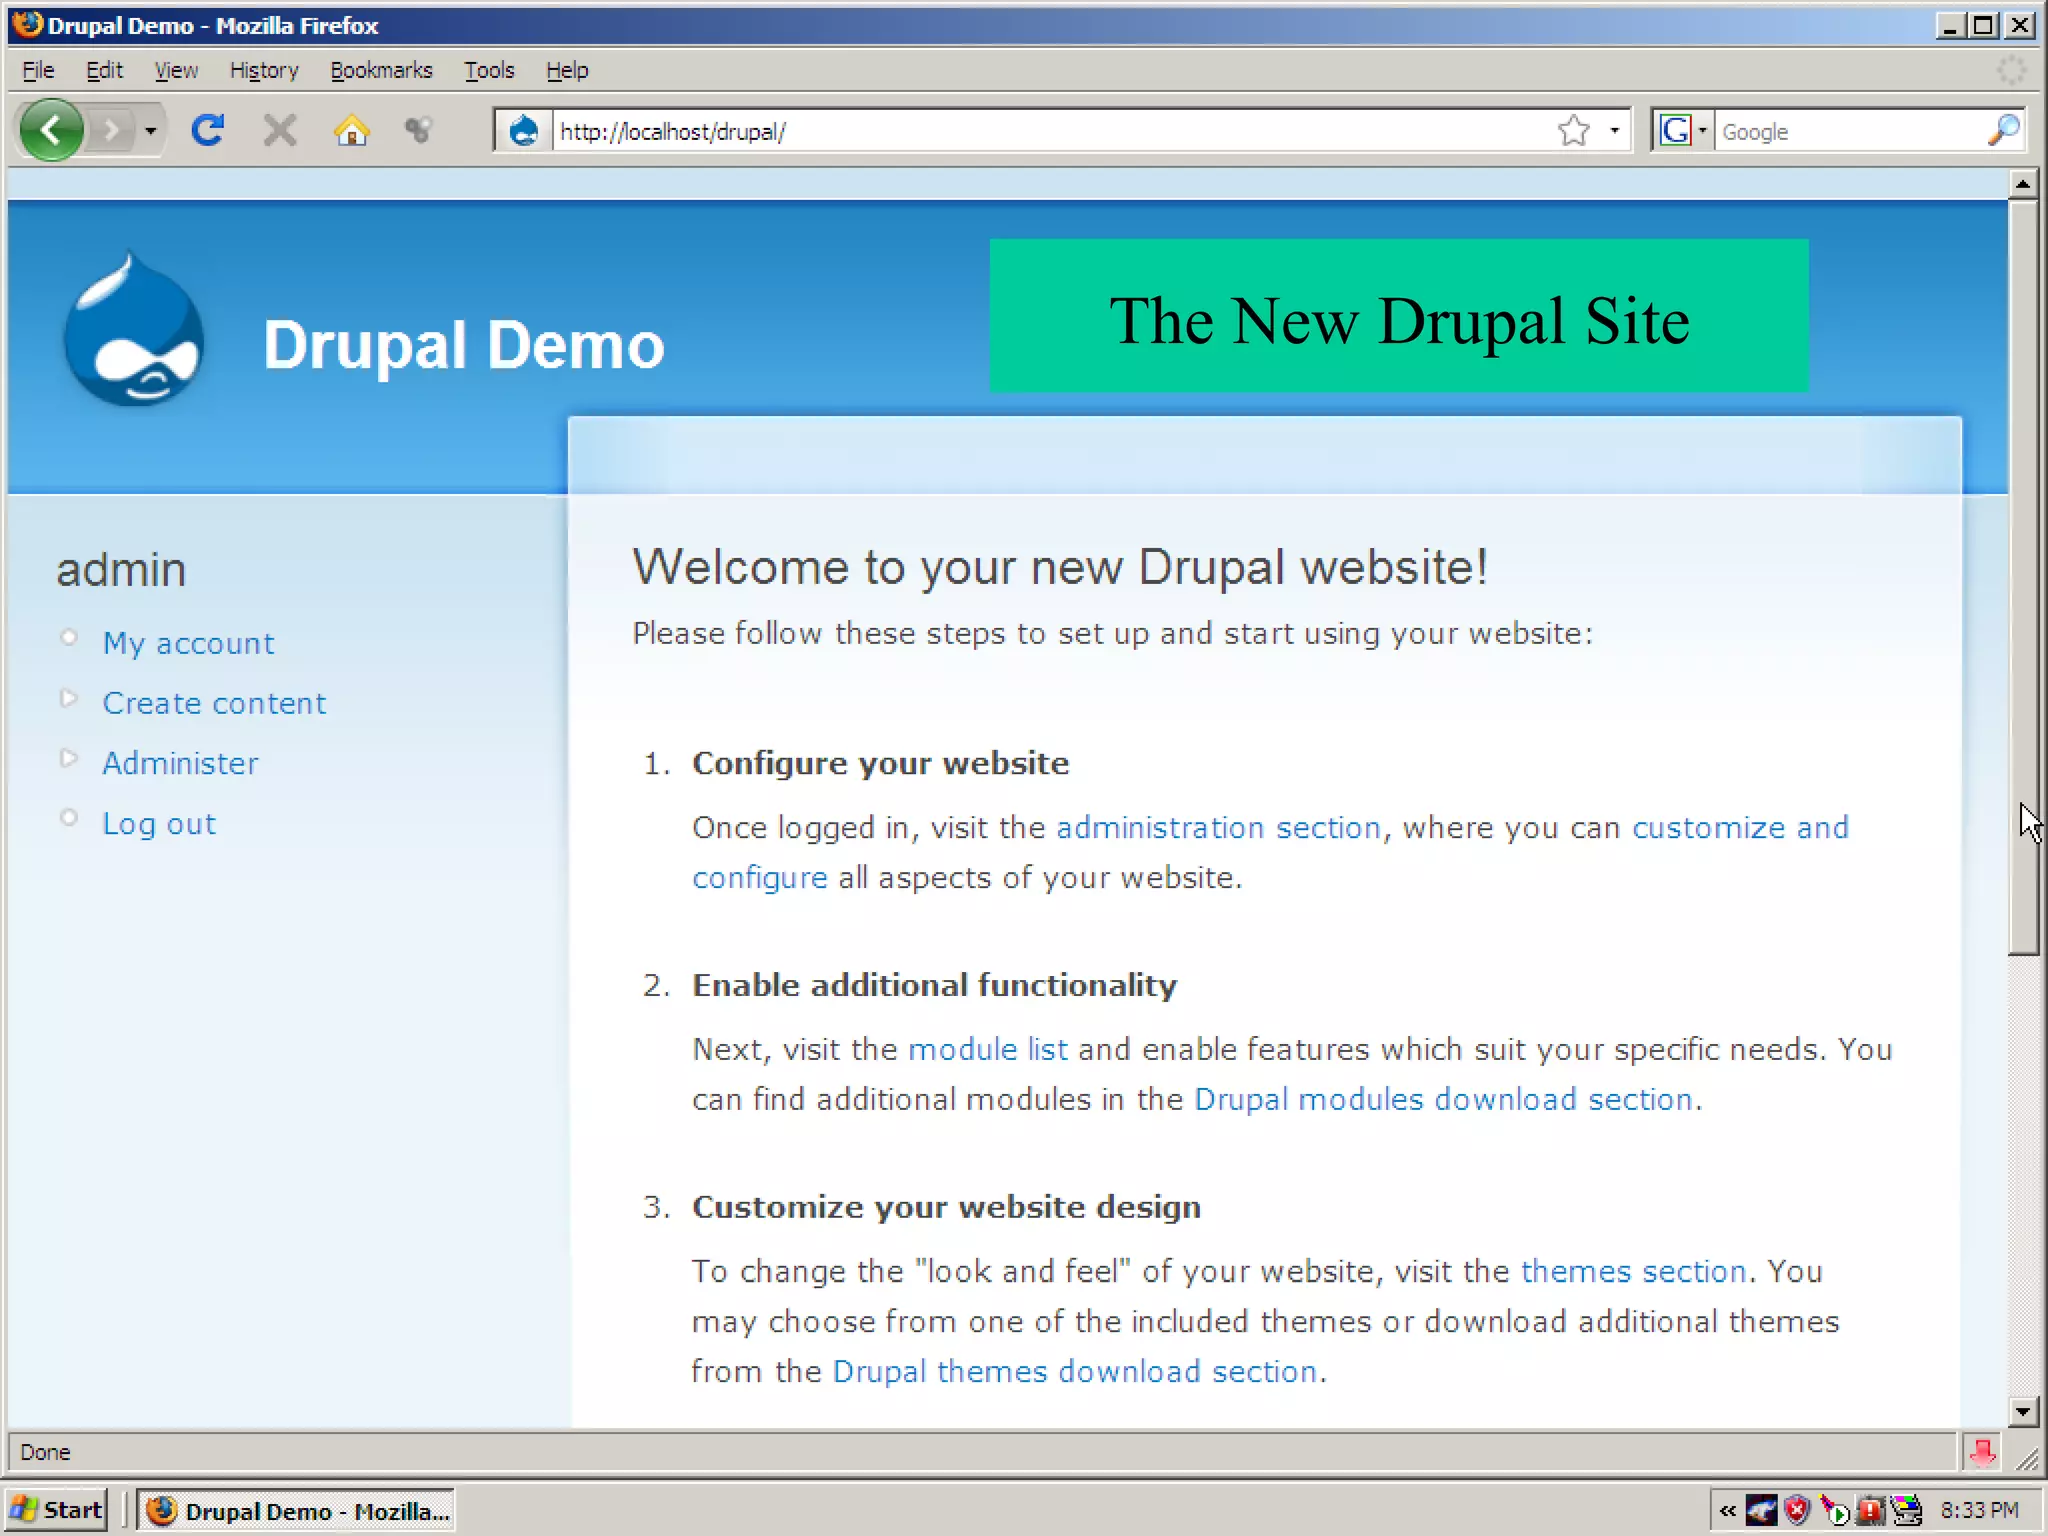Visit Drupal themes download section link

(1075, 1371)
